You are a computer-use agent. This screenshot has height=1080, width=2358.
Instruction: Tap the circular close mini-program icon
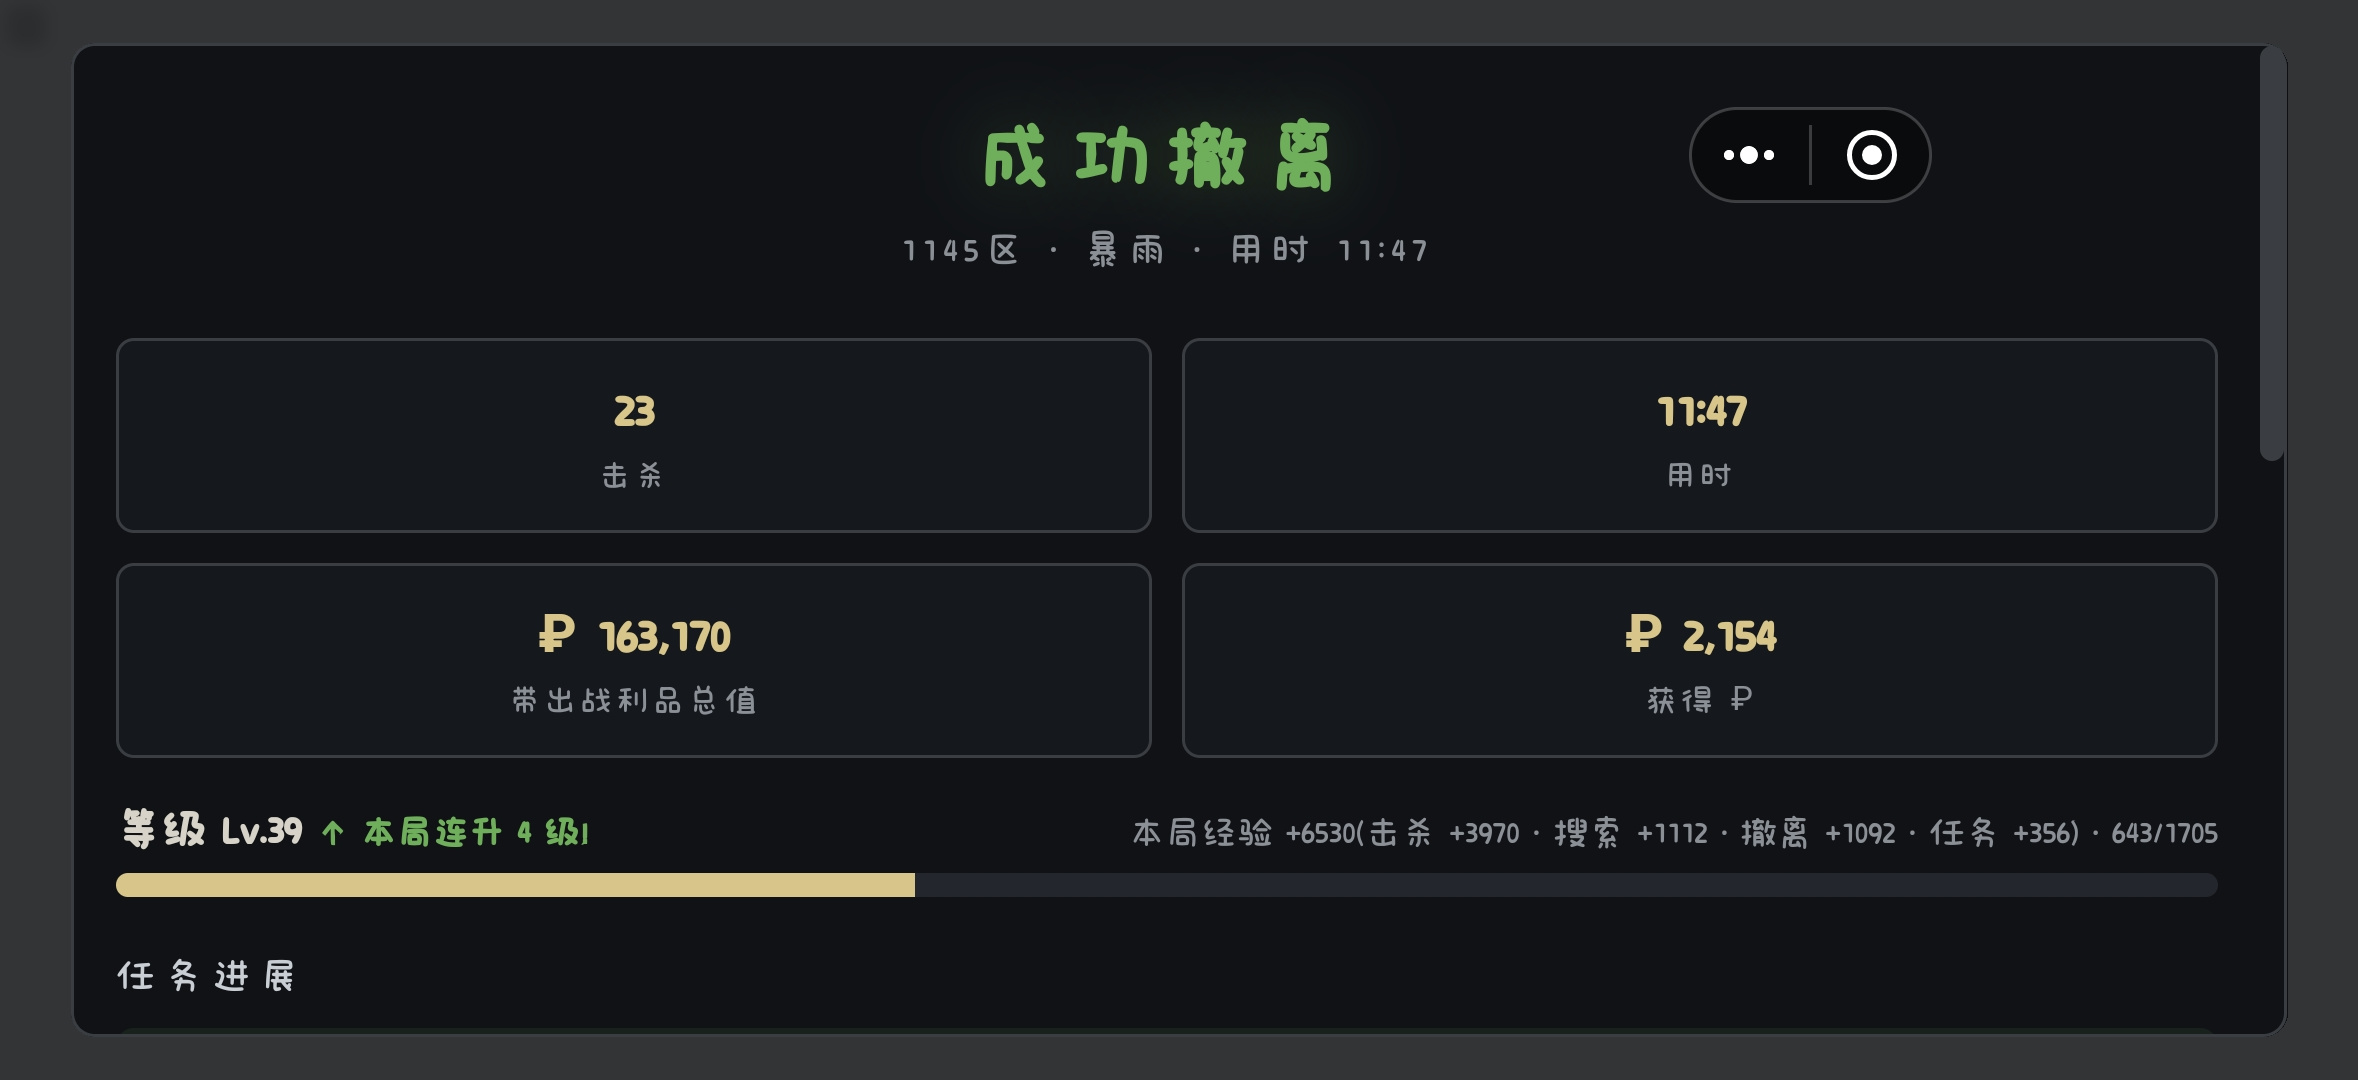(1871, 155)
